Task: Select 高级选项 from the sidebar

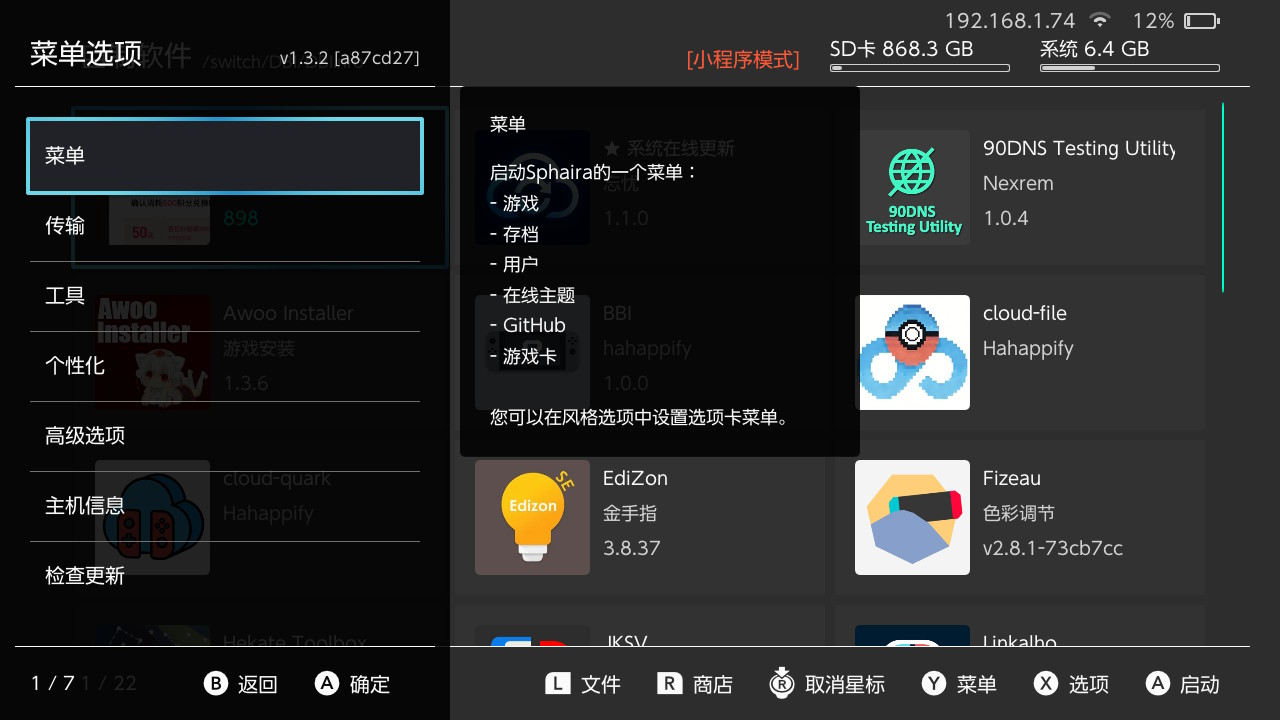Action: (x=225, y=436)
